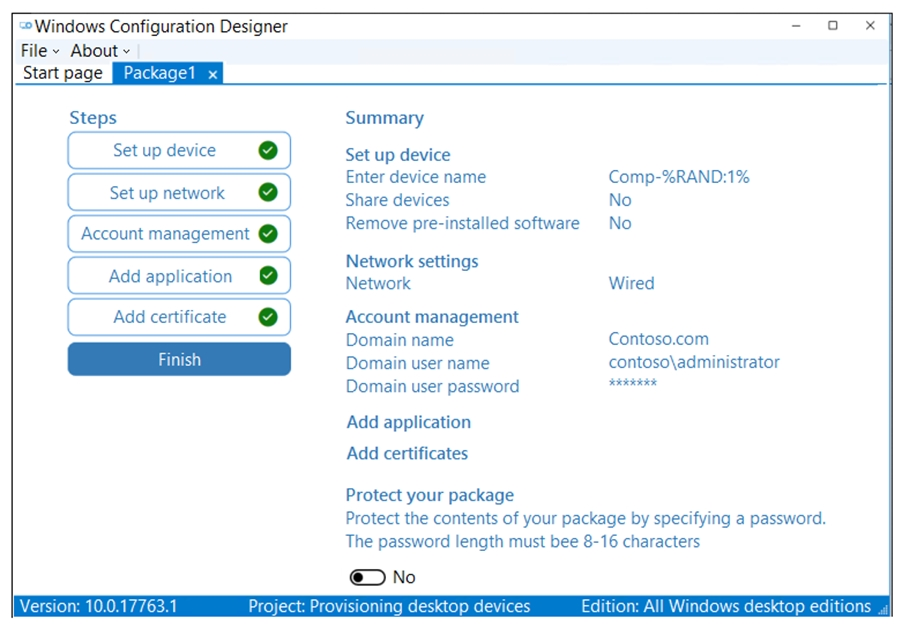The height and width of the screenshot is (626, 902).
Task: Click the Share devices No value
Action: pos(620,200)
